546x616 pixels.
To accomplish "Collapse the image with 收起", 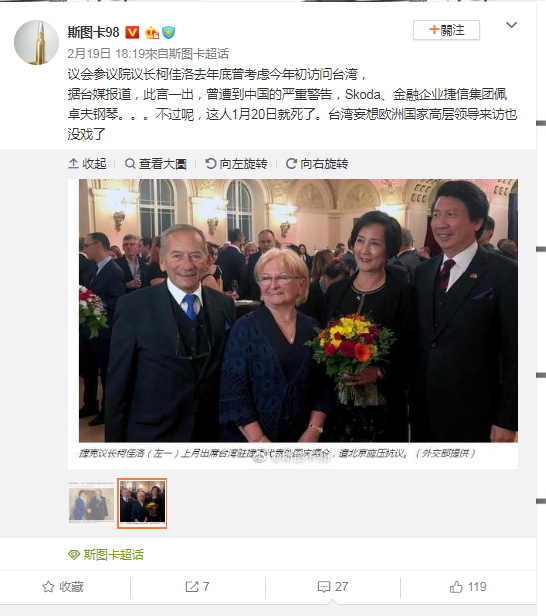I will (x=87, y=163).
